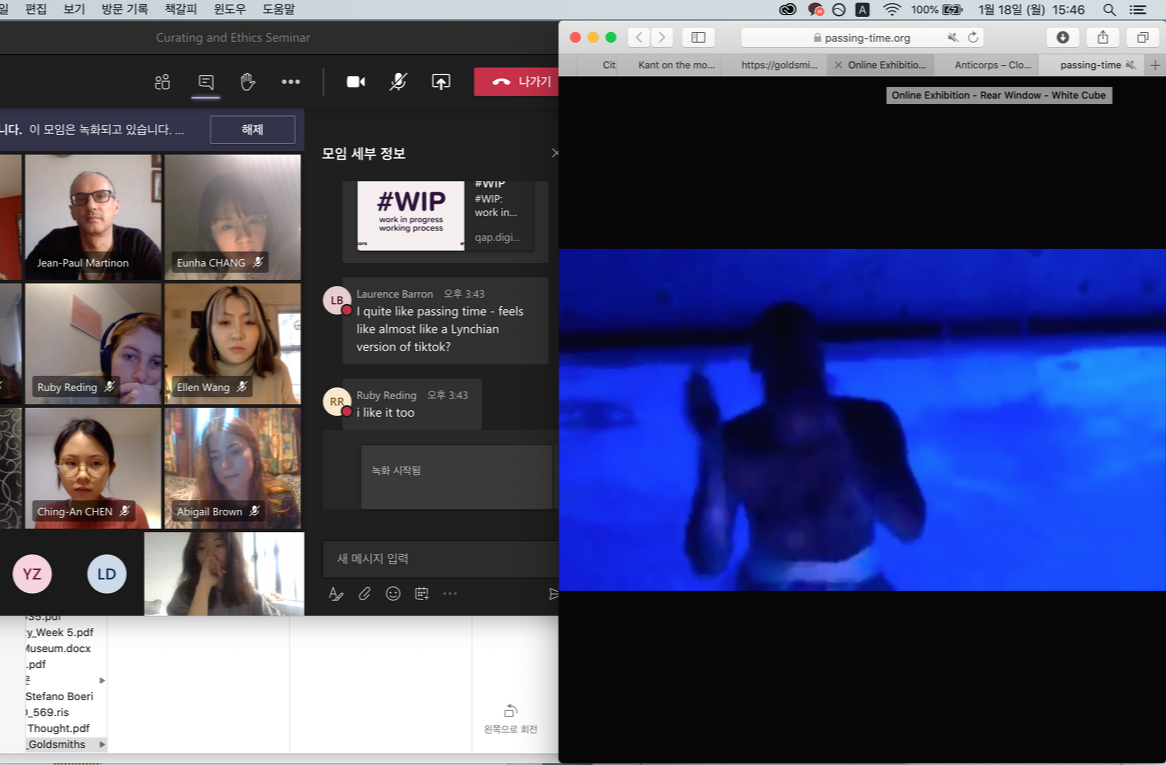Switch to passing-time tab
1166x765 pixels.
pyautogui.click(x=1090, y=65)
